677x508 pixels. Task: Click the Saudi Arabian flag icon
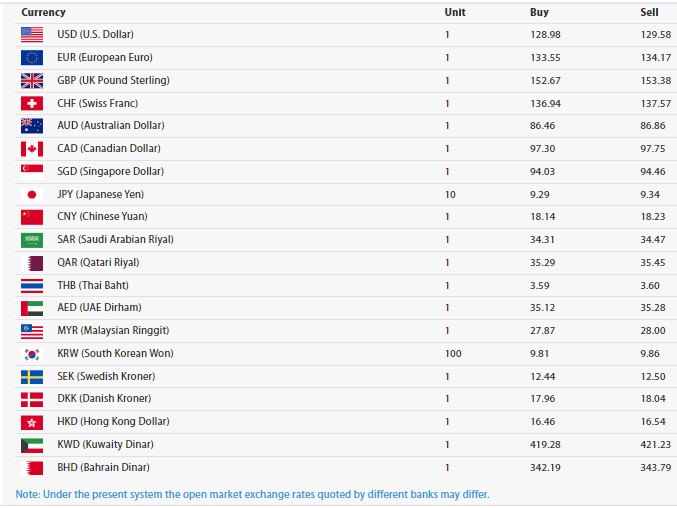tap(31, 240)
